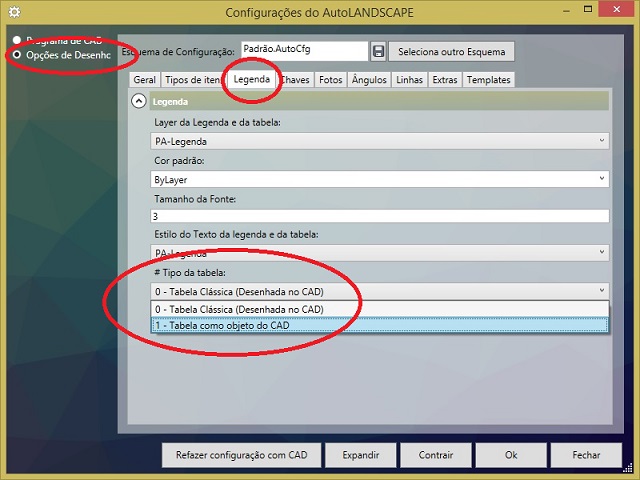Select the Opções de Desenho radio button
The height and width of the screenshot is (480, 640).
tap(15, 54)
